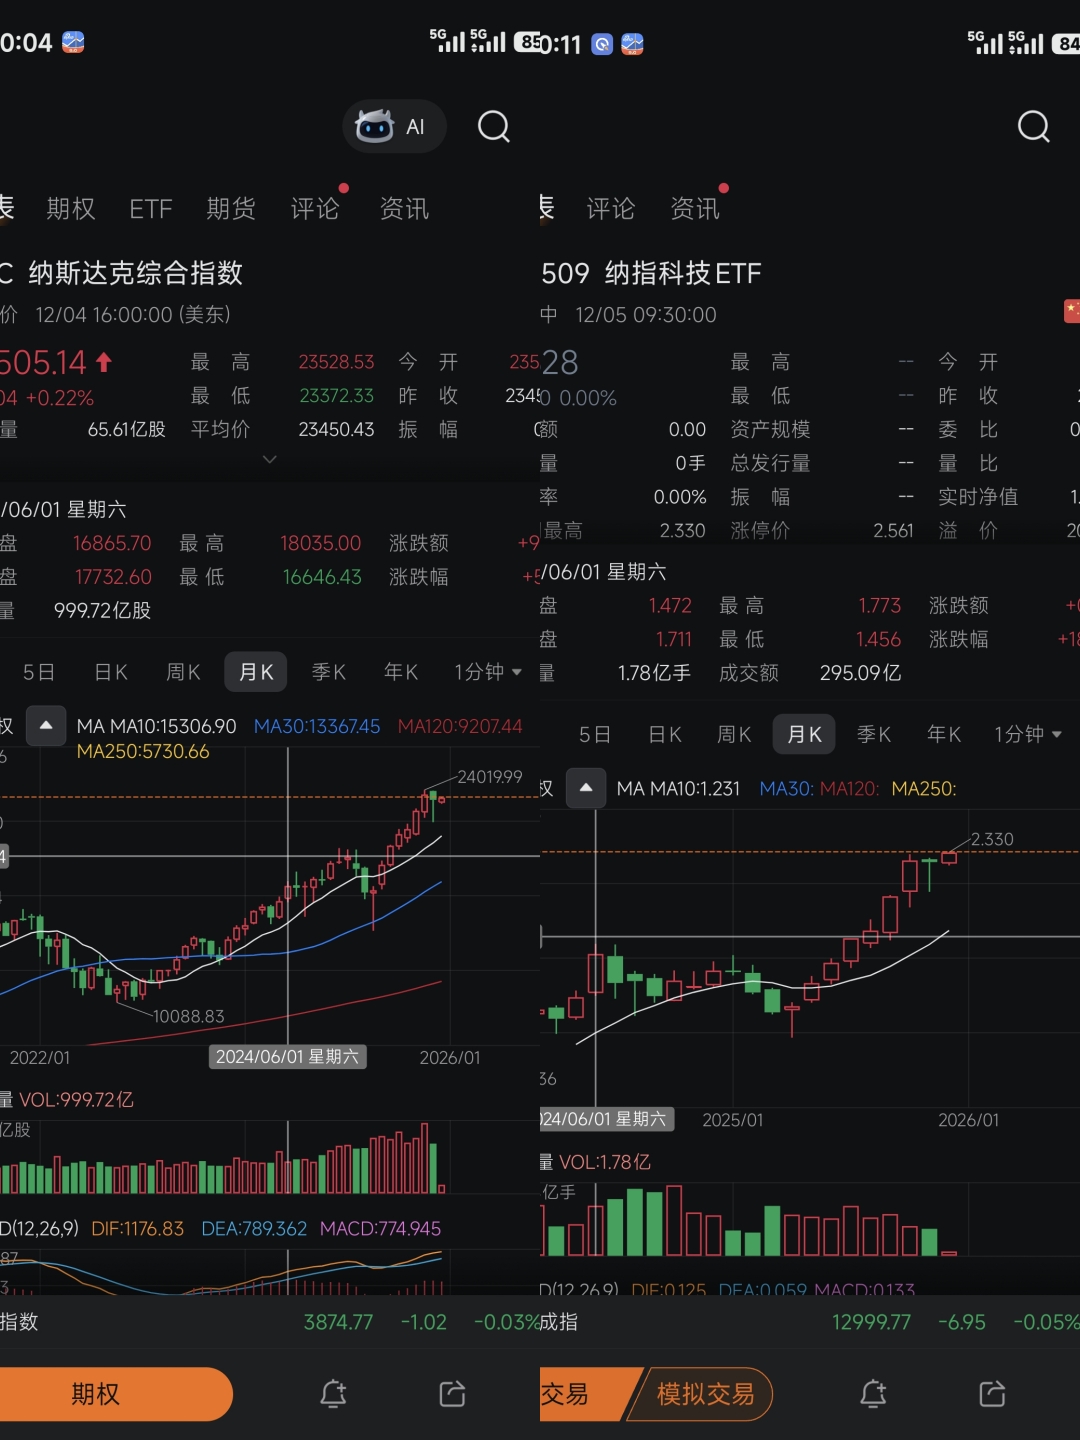Select 月K period on 纳指科技ETF chart

coord(804,734)
